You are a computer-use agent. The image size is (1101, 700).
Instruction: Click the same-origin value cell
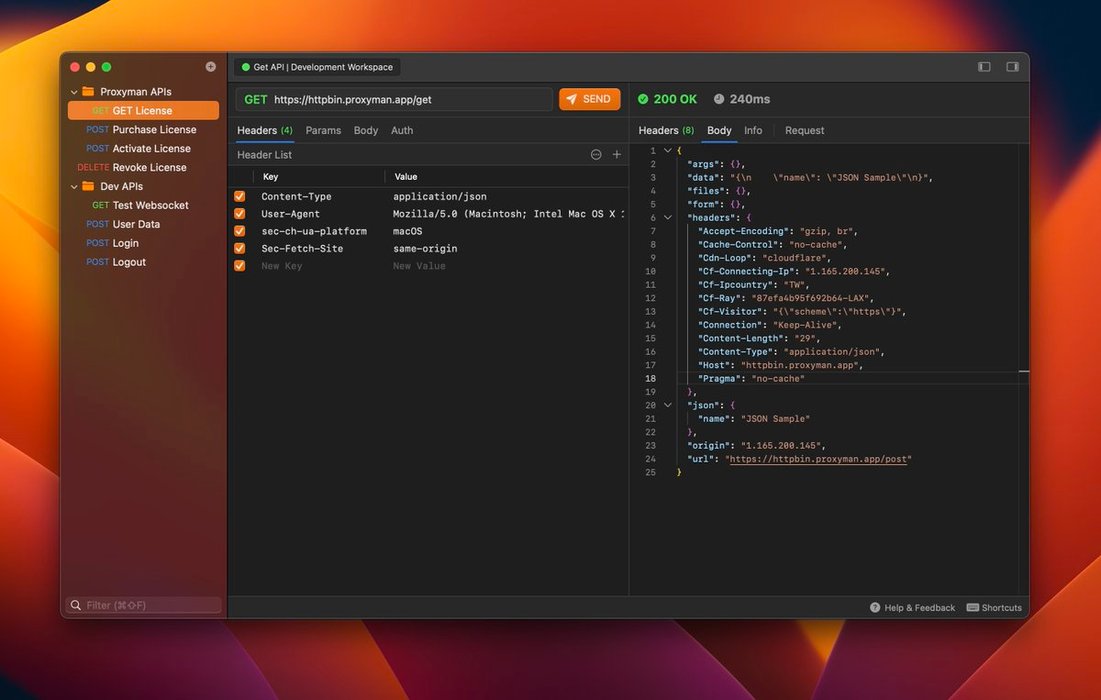coord(425,249)
